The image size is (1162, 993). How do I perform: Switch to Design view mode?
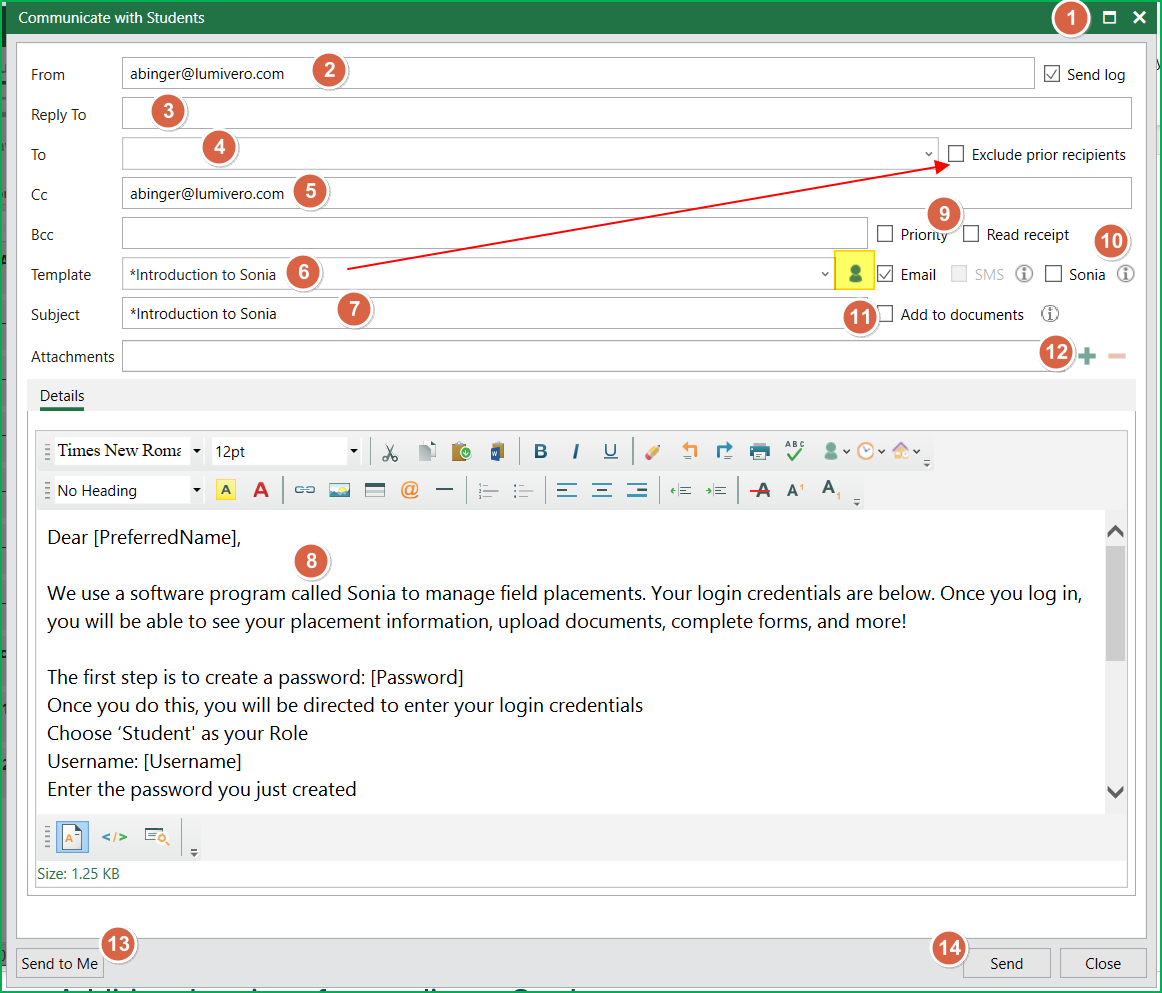(x=72, y=837)
